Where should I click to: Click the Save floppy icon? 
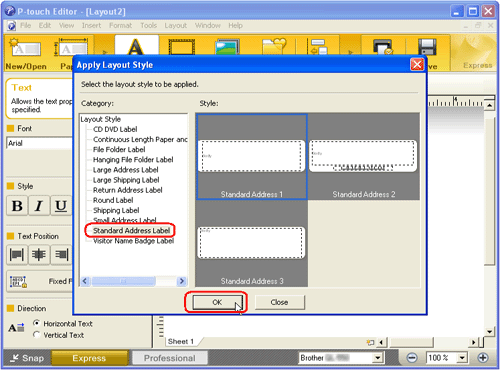pyautogui.click(x=427, y=47)
